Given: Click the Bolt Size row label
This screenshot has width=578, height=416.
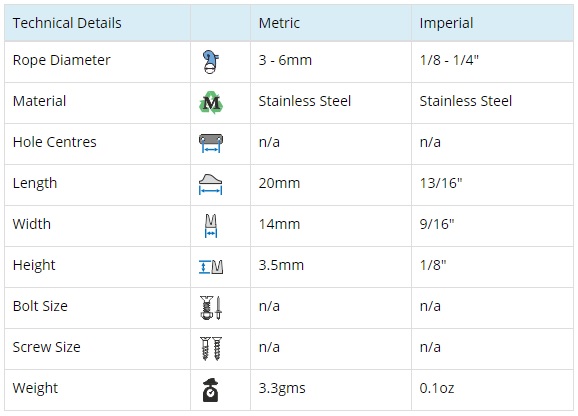Looking at the screenshot, I should pos(40,306).
